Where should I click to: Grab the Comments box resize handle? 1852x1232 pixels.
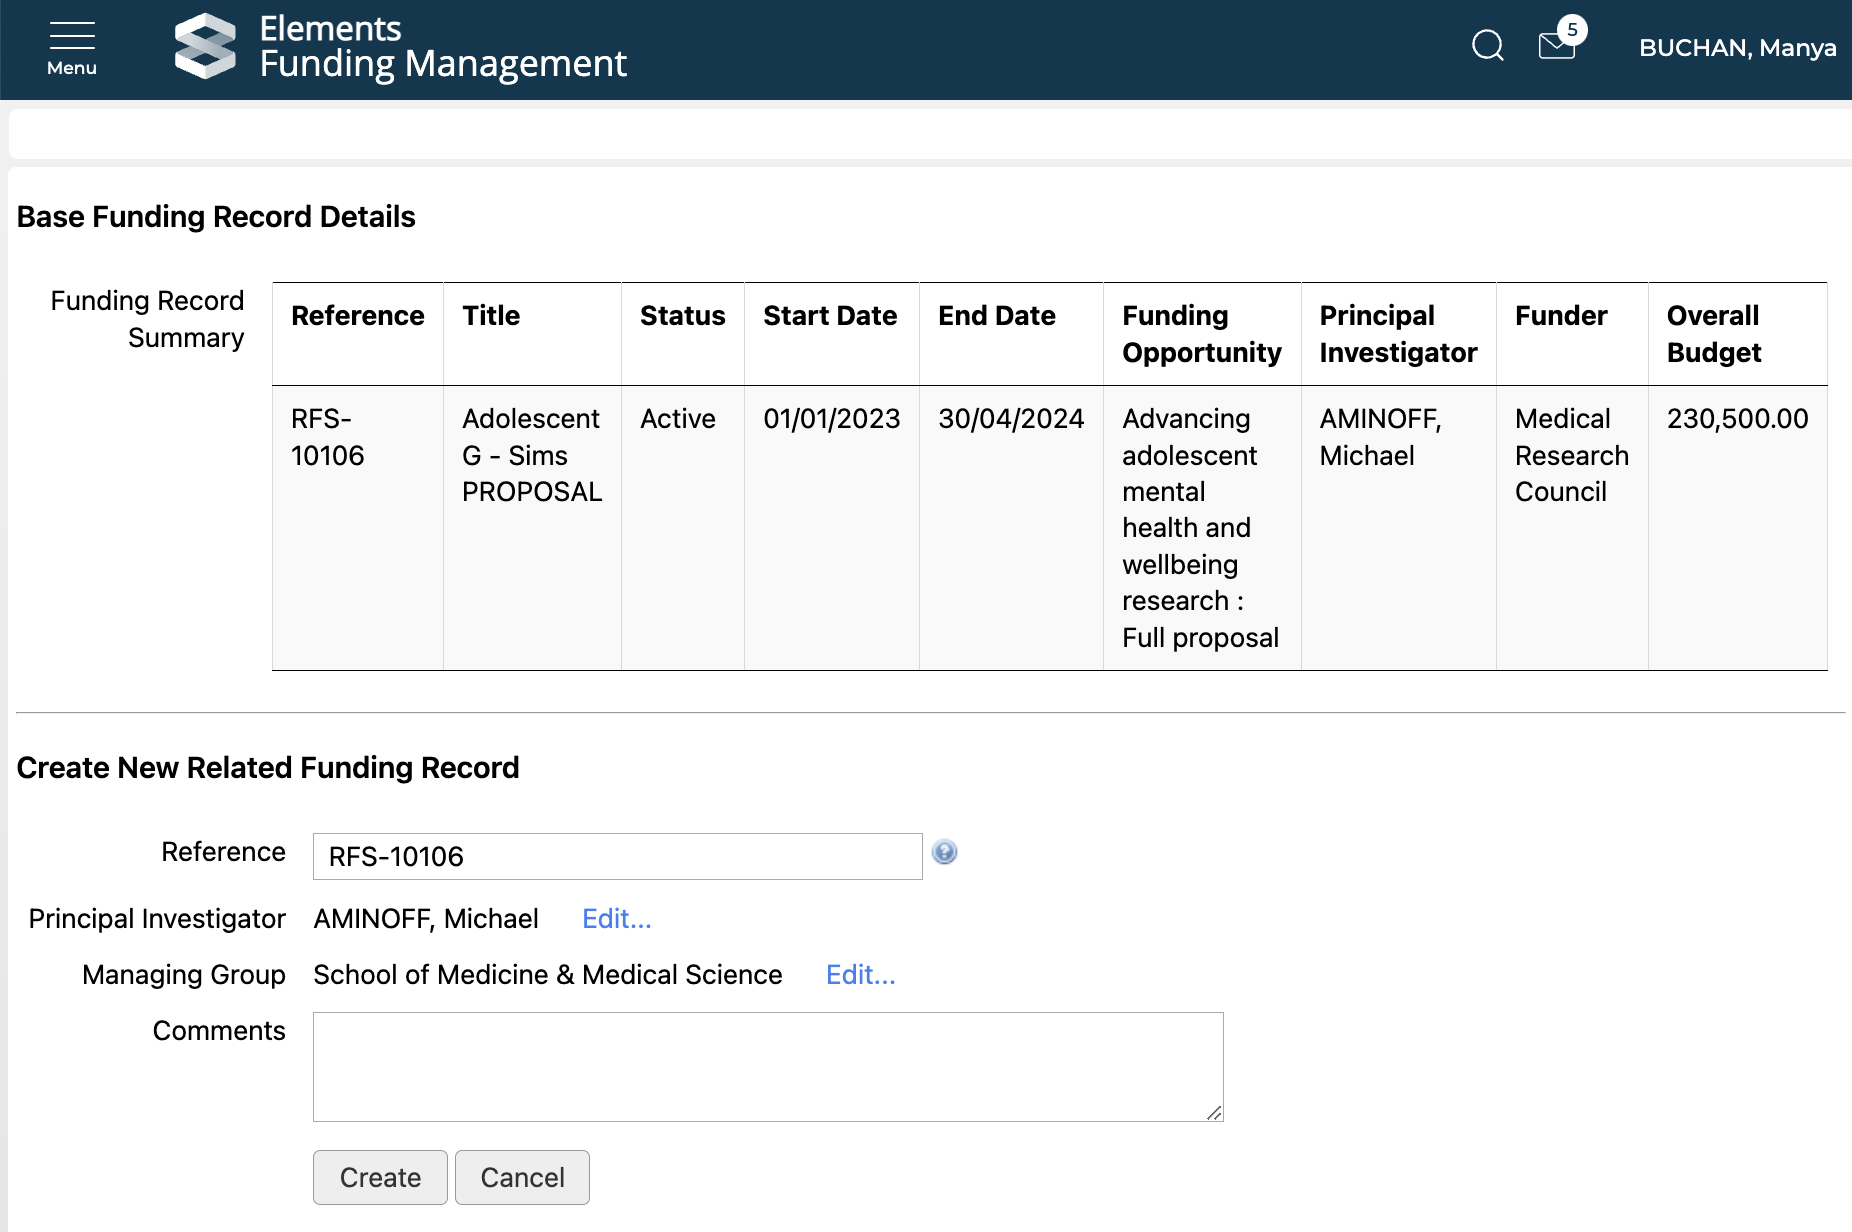(x=1214, y=1112)
